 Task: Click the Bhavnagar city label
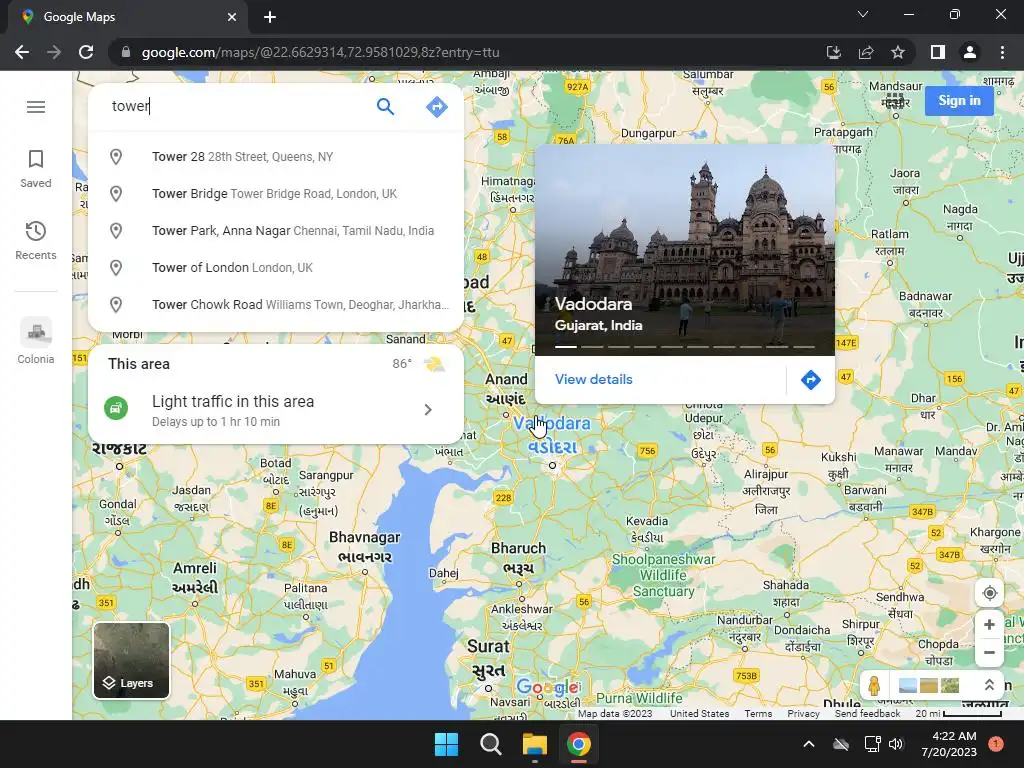[364, 547]
